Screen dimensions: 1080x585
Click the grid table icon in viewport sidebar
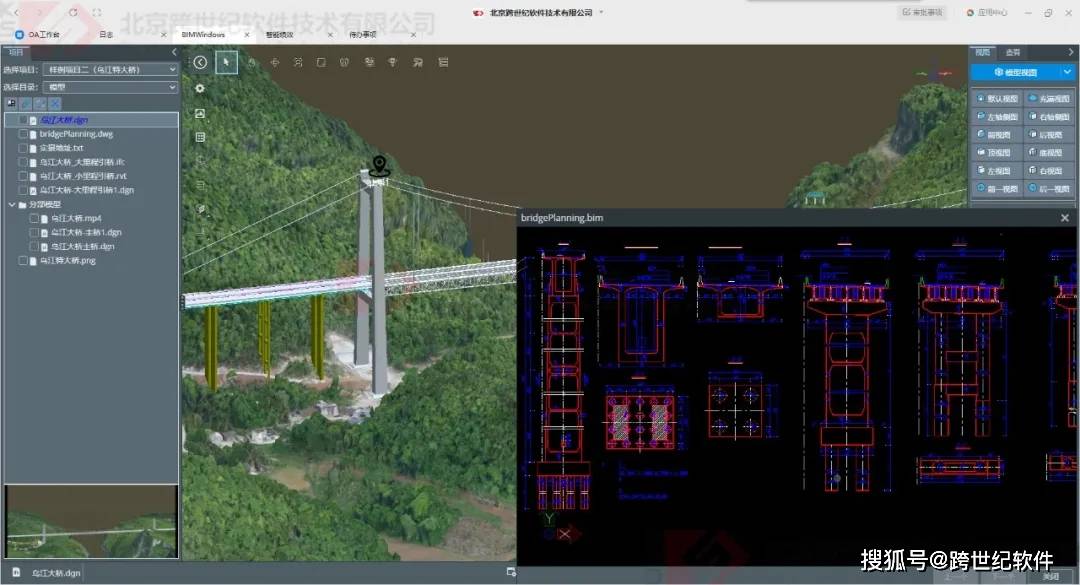pos(200,137)
